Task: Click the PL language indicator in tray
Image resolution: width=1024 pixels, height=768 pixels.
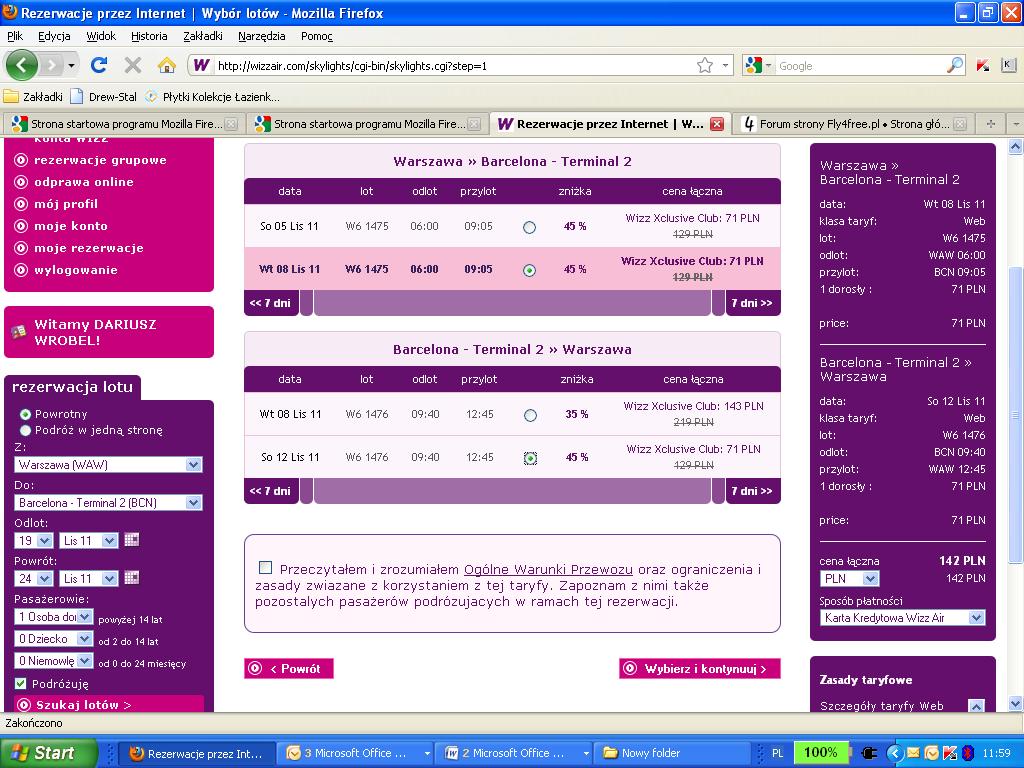Action: pyautogui.click(x=777, y=753)
